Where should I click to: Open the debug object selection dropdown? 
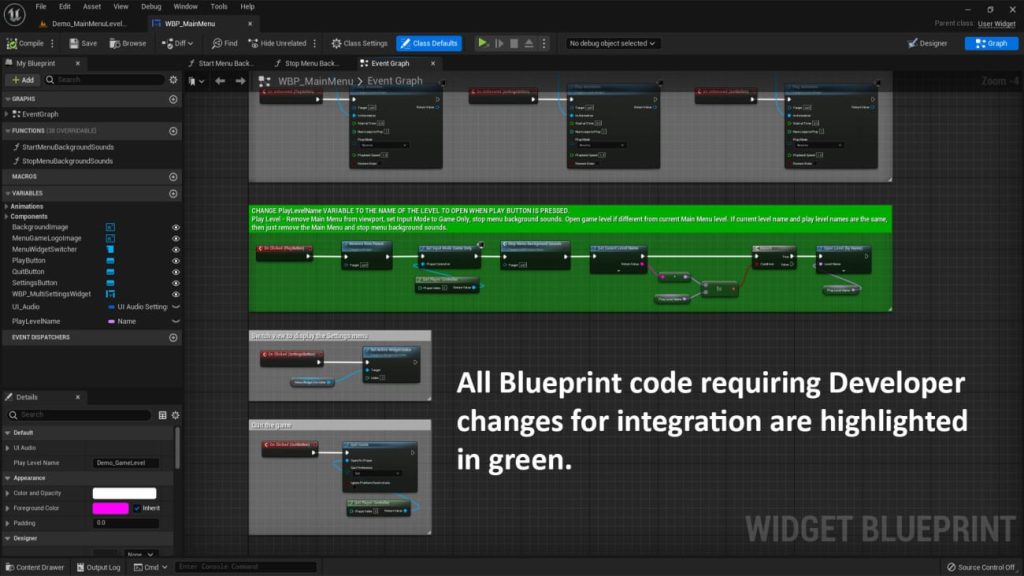pos(612,43)
